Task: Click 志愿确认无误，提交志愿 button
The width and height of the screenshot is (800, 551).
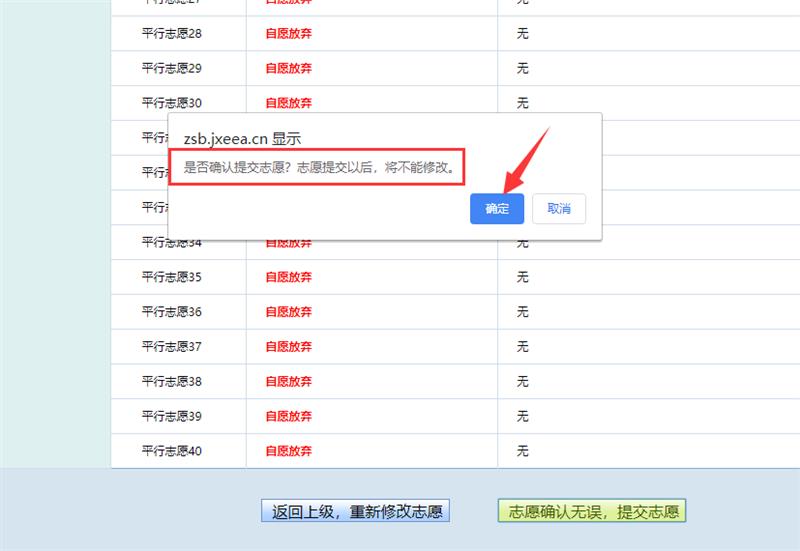Action: pyautogui.click(x=592, y=511)
